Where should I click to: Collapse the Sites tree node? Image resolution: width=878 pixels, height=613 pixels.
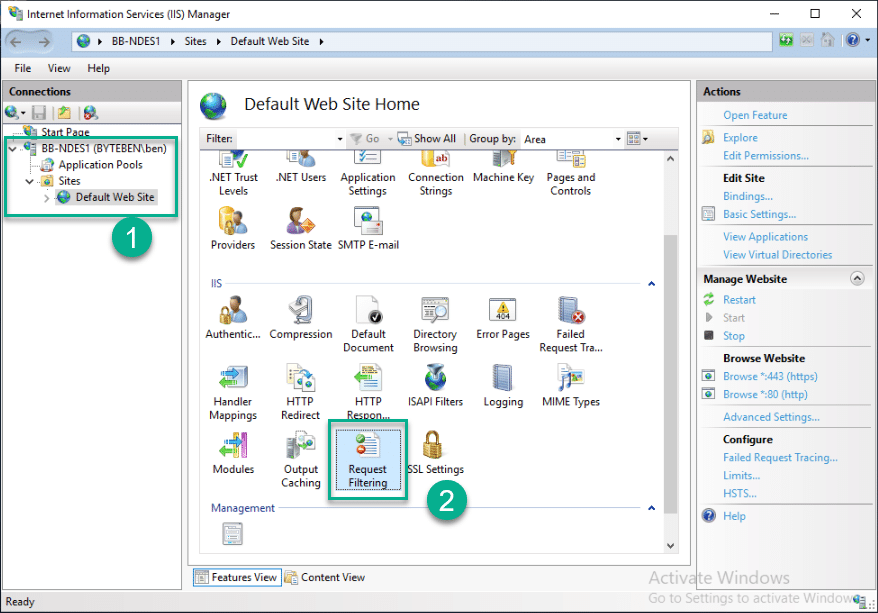(29, 181)
